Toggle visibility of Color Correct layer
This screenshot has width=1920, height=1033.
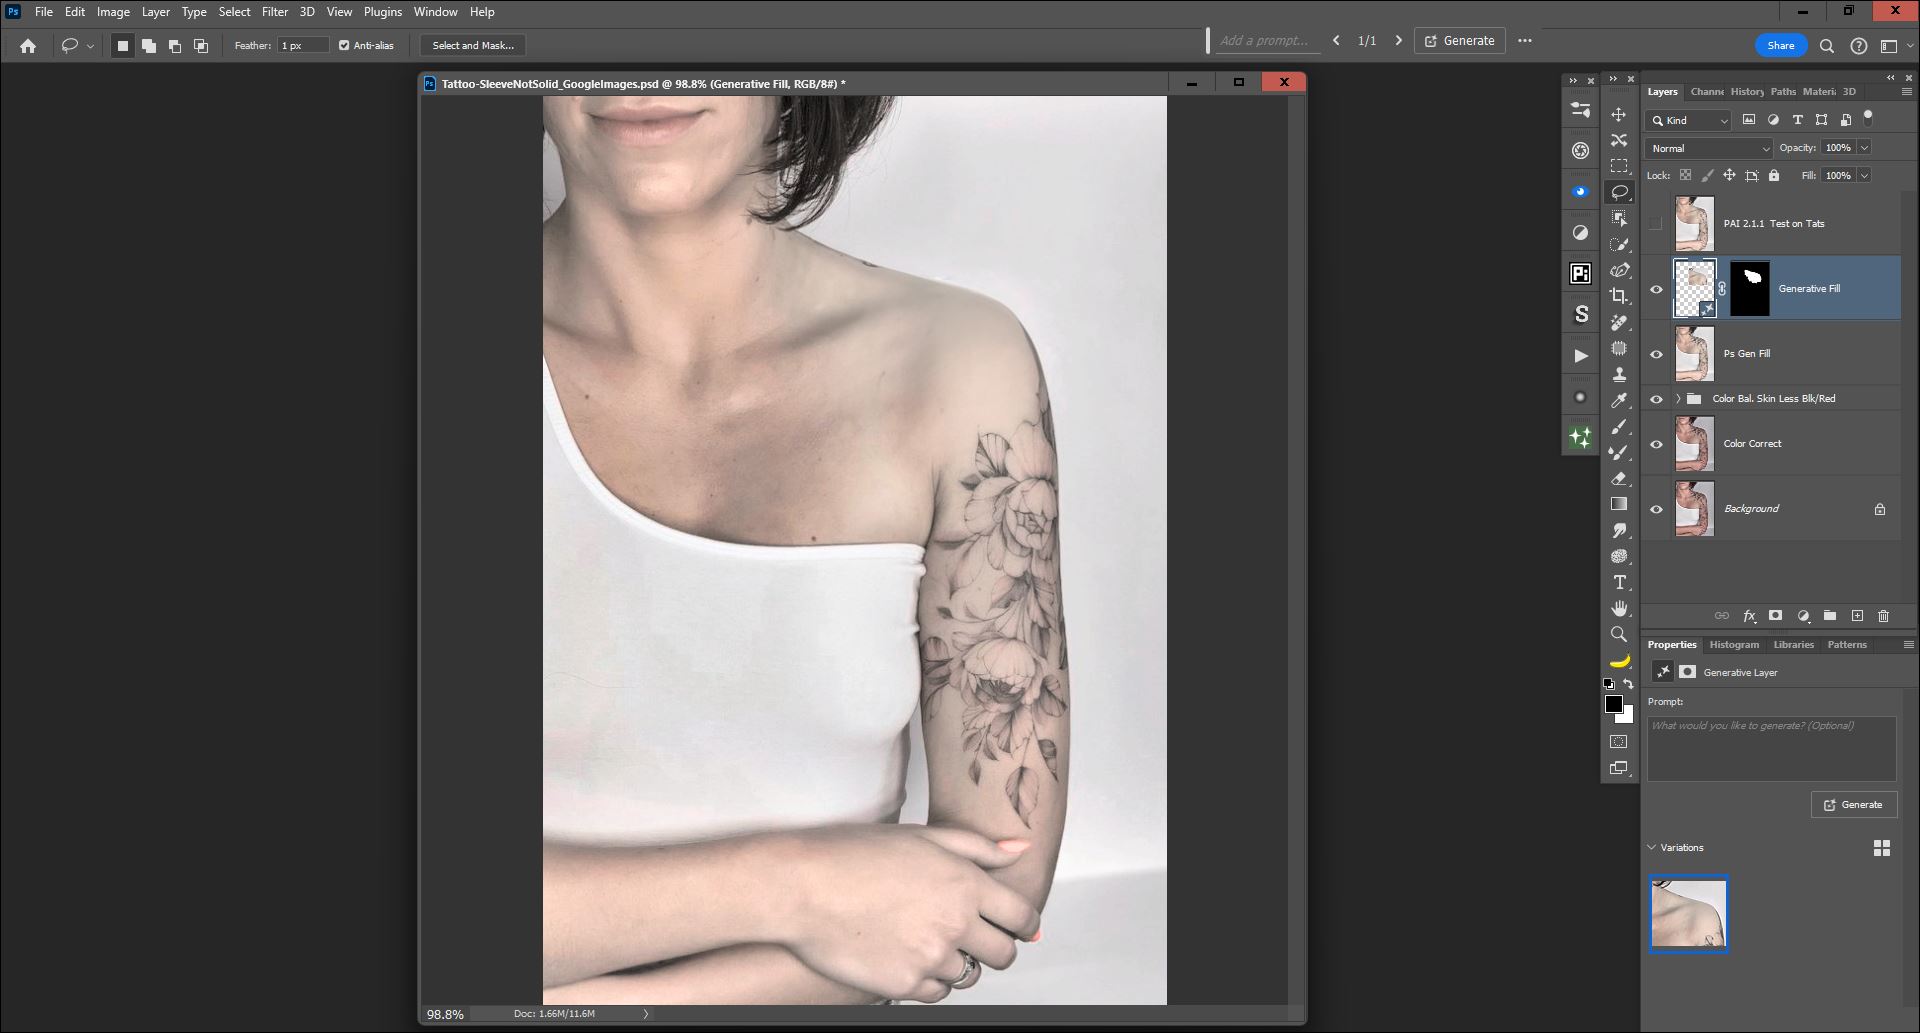[x=1656, y=444]
